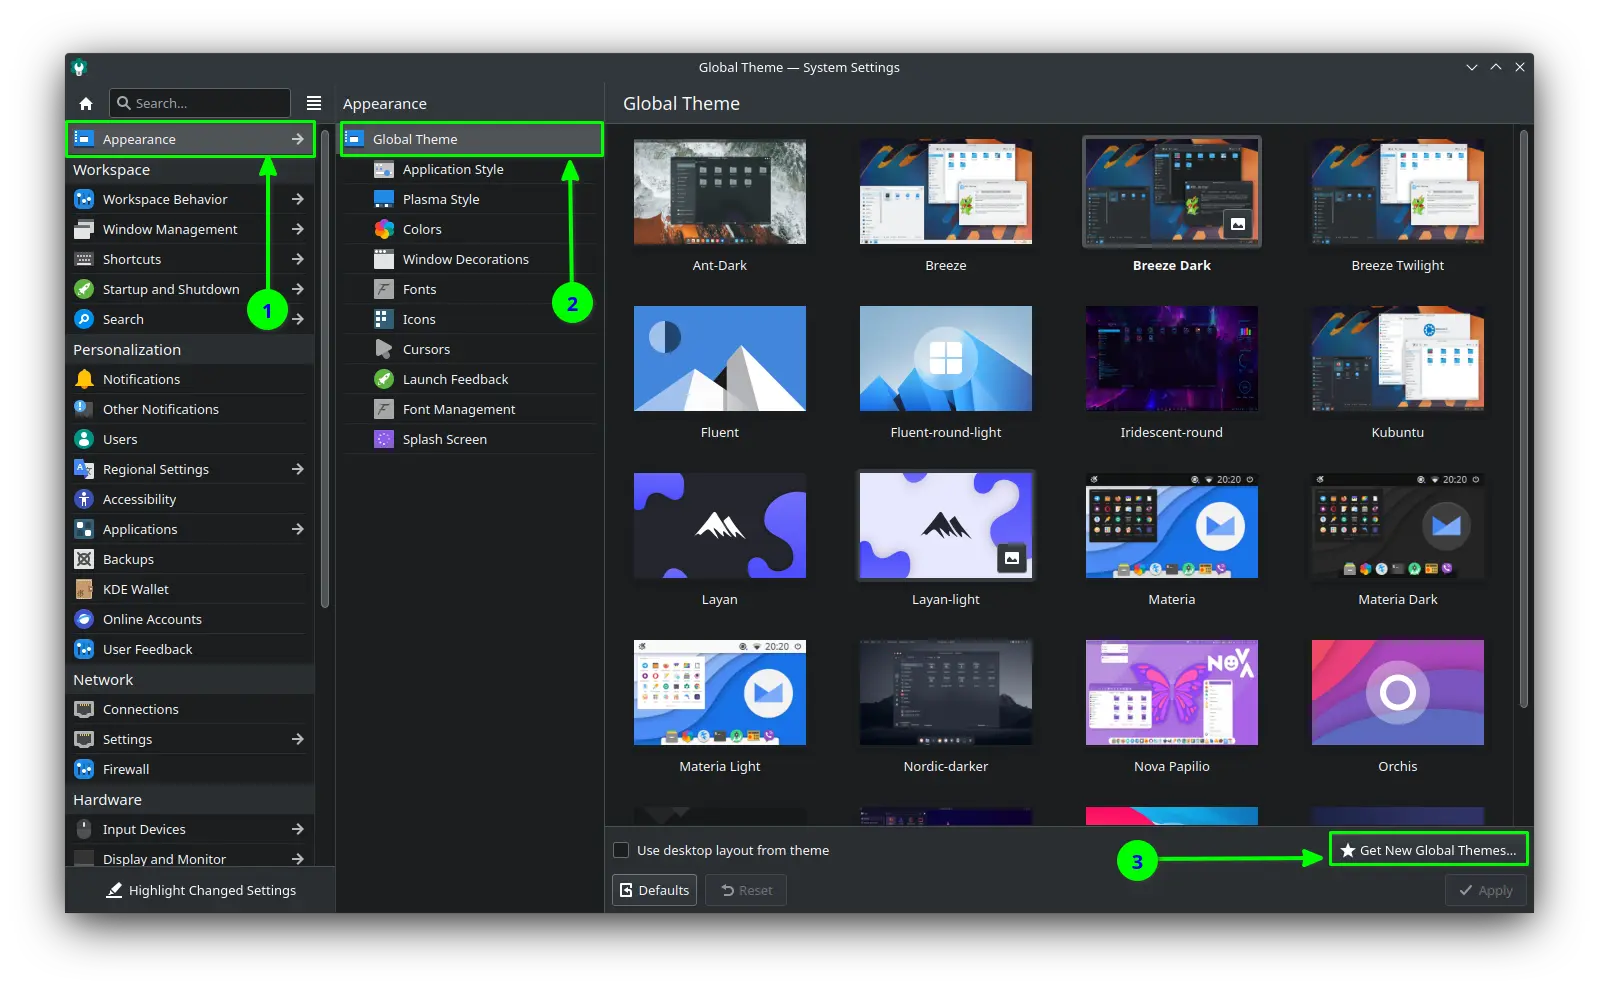The height and width of the screenshot is (990, 1599).
Task: Click Get New Global Themes button
Action: coord(1428,850)
